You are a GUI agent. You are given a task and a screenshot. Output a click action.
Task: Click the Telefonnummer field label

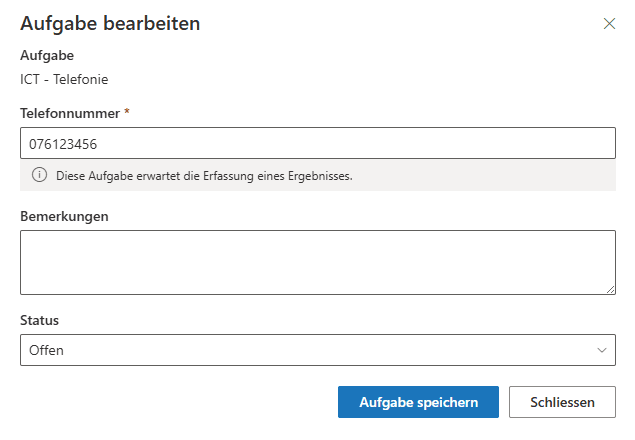pyautogui.click(x=70, y=113)
